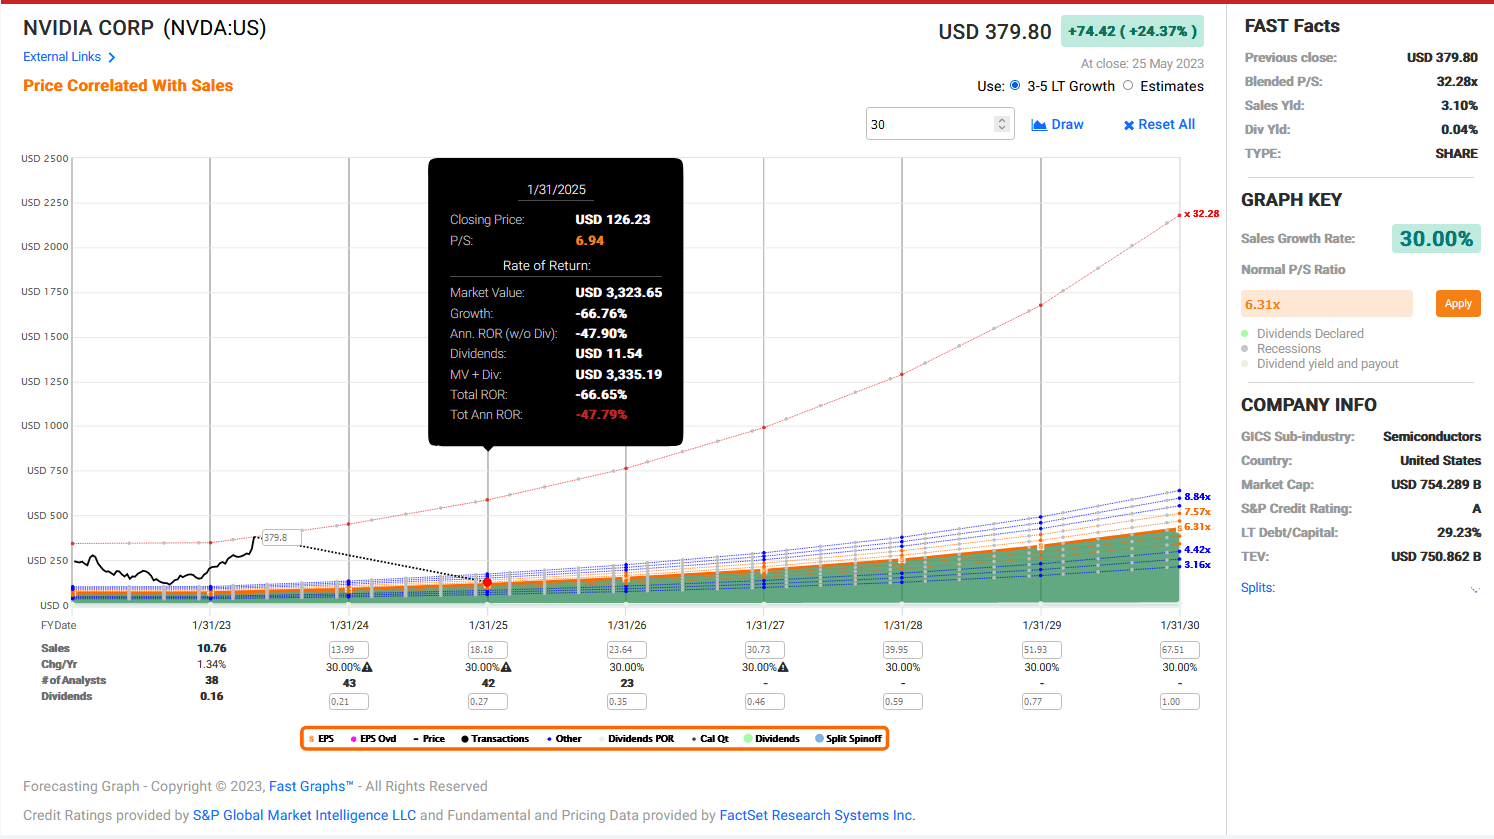Click the 1/31/26 dividends input 0.35

click(x=627, y=701)
